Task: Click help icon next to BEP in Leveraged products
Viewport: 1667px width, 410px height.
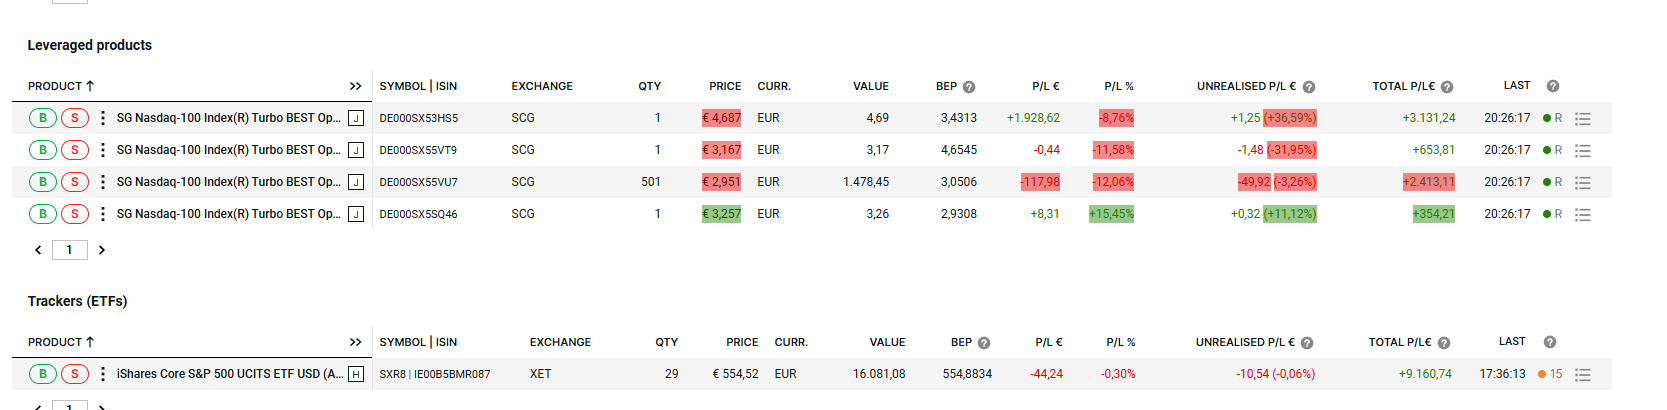Action: (x=969, y=87)
